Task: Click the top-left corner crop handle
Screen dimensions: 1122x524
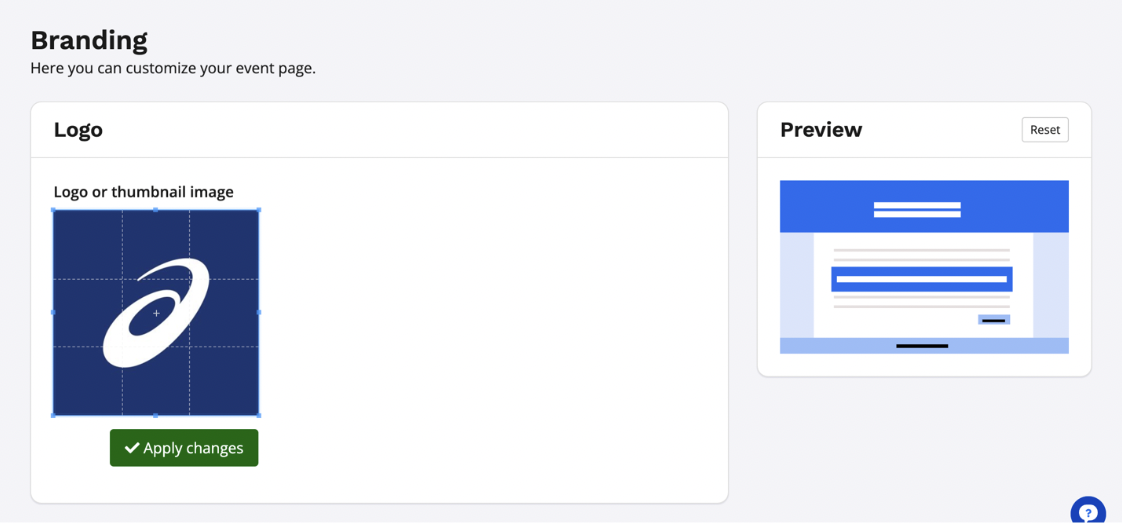Action: 53,210
